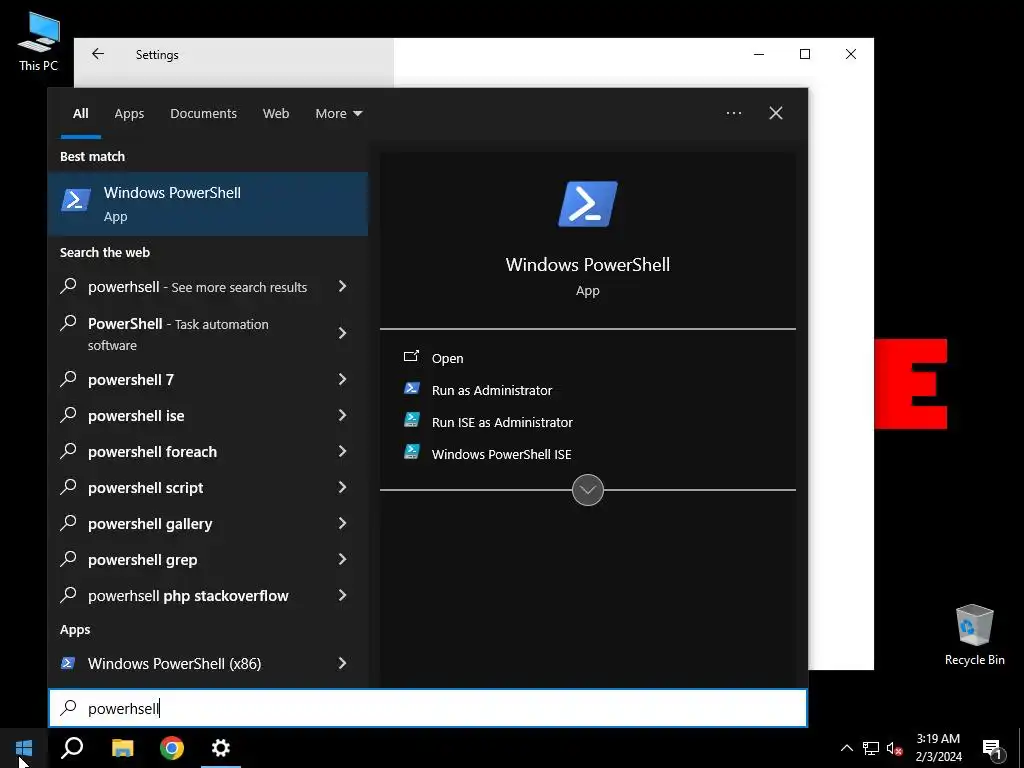Switch to the All search tab

(x=81, y=113)
